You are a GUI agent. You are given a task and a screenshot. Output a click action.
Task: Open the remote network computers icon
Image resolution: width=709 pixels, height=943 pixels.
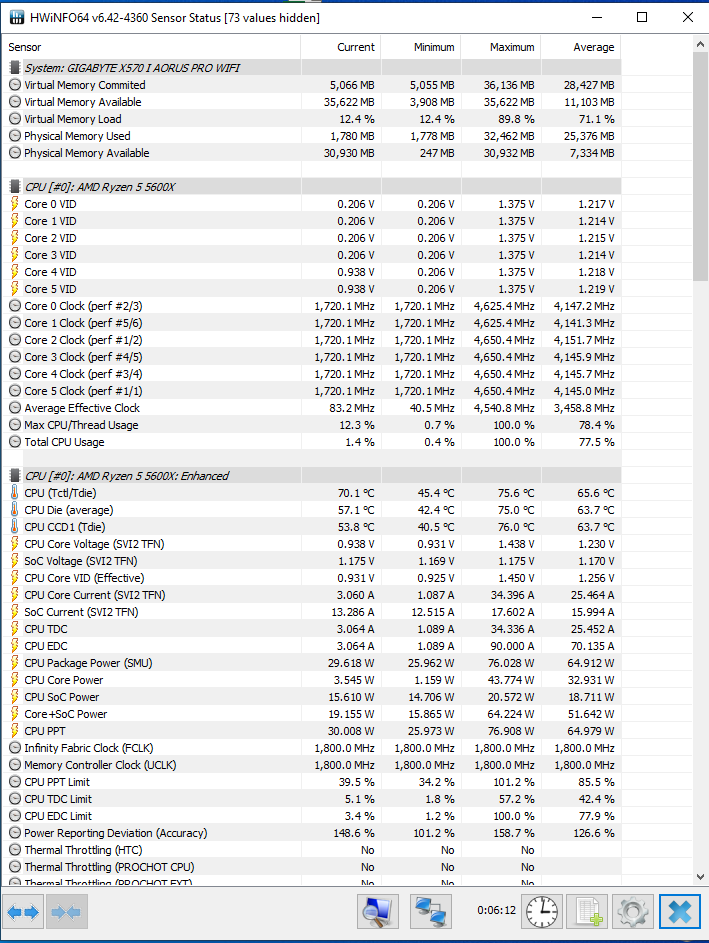point(435,911)
